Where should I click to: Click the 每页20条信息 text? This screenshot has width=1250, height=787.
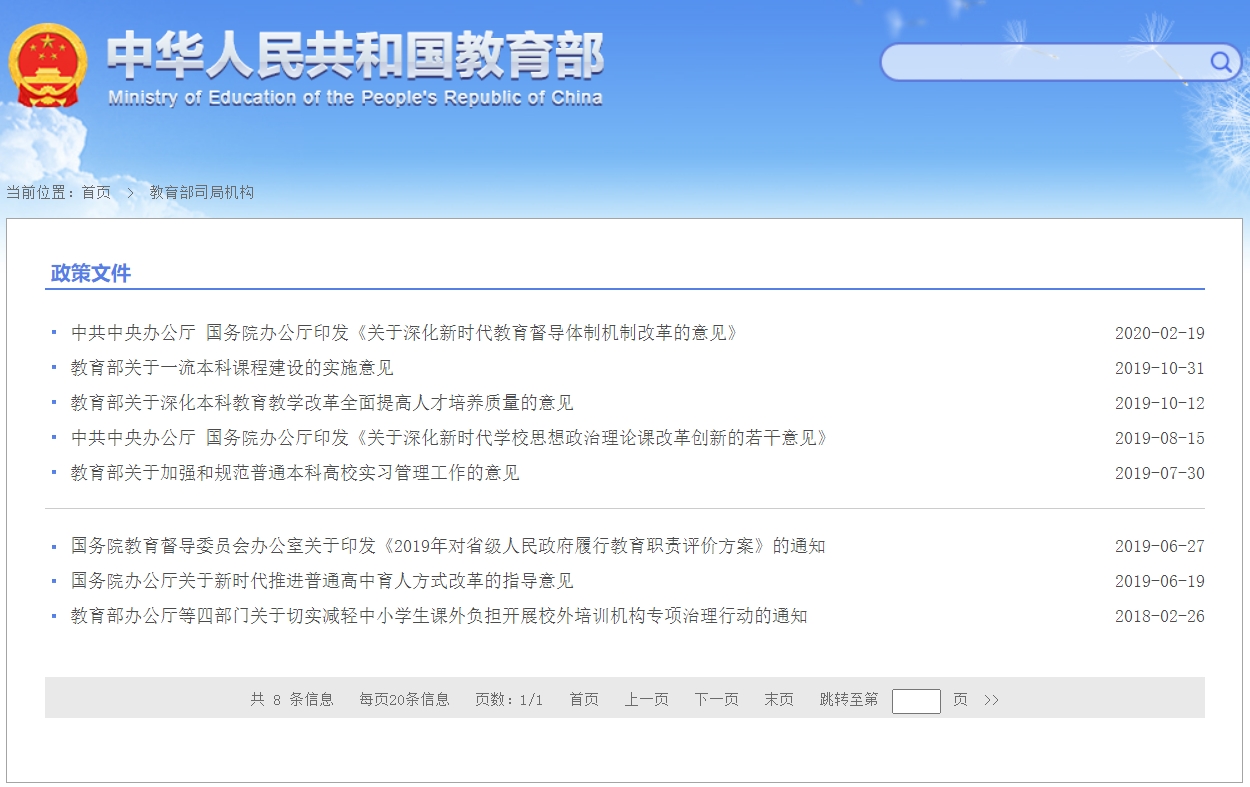pos(405,700)
